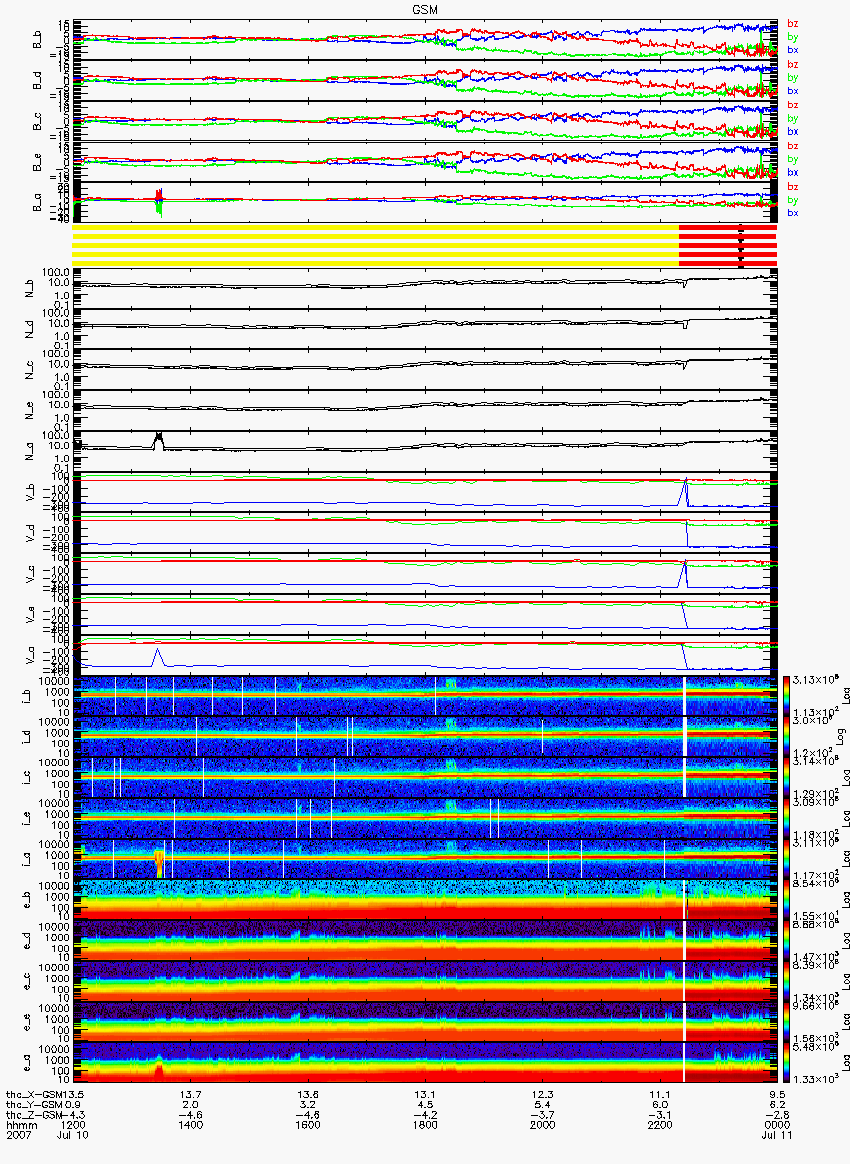Click the V_b velocity panel label
The image size is (850, 1164).
pos(30,493)
